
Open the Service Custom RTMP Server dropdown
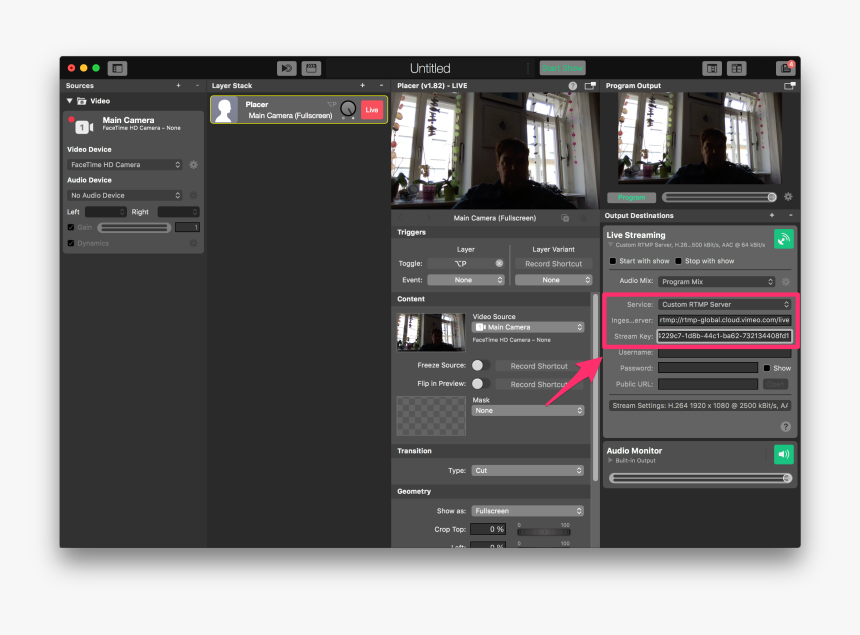pyautogui.click(x=725, y=304)
